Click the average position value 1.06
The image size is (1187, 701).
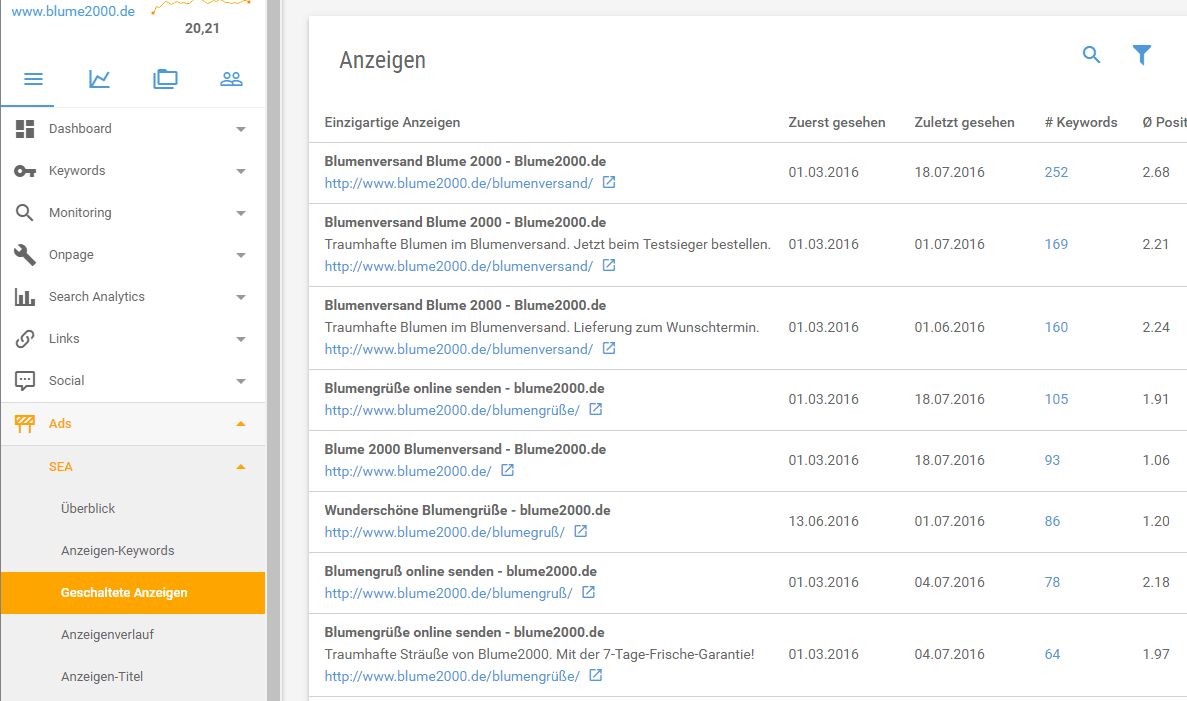pyautogui.click(x=1155, y=460)
